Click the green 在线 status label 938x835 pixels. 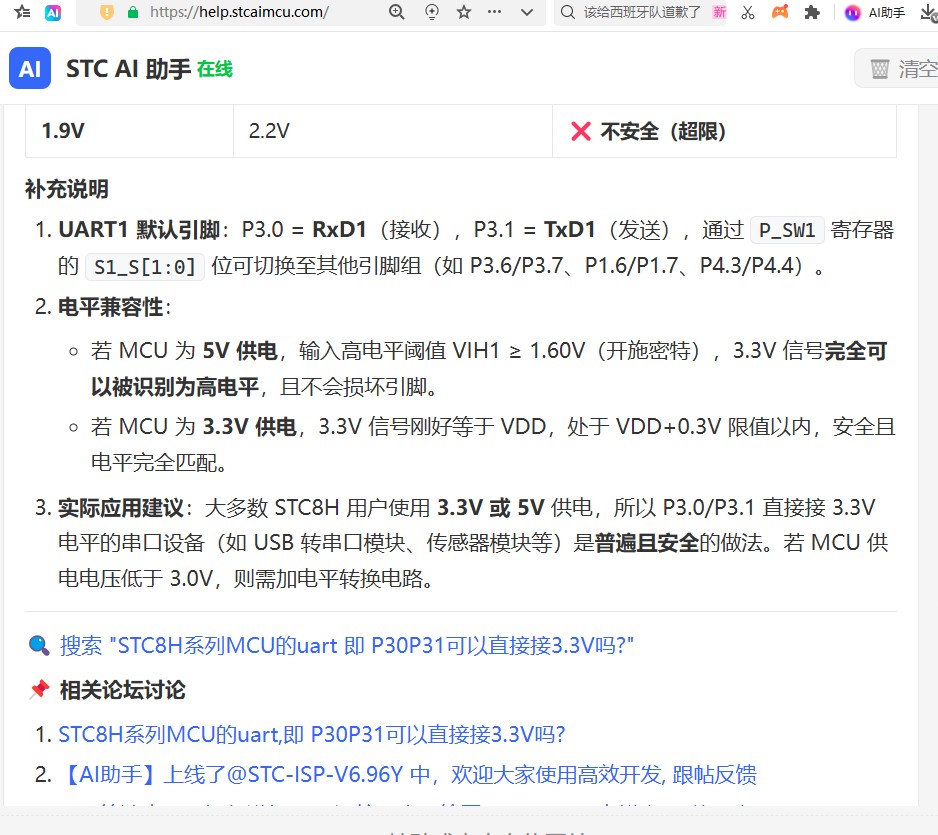(x=215, y=69)
